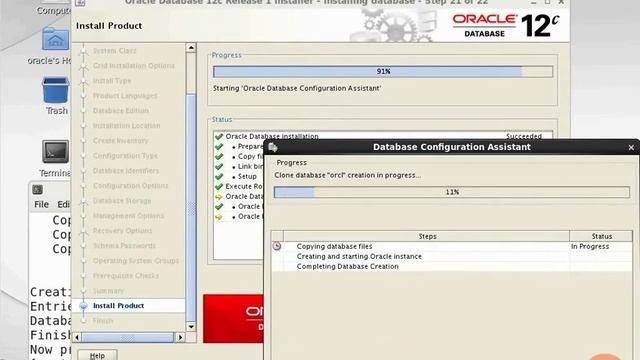Click the Status column header

tap(601, 236)
